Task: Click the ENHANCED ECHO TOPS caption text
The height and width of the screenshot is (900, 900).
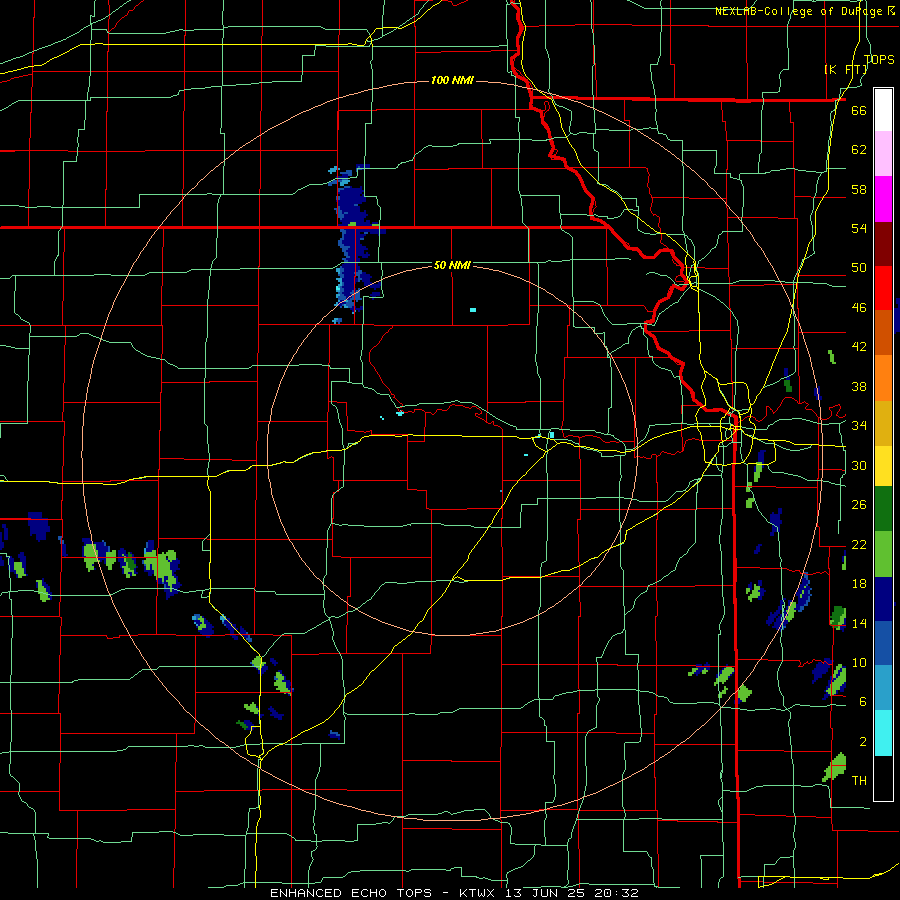Action: click(351, 893)
